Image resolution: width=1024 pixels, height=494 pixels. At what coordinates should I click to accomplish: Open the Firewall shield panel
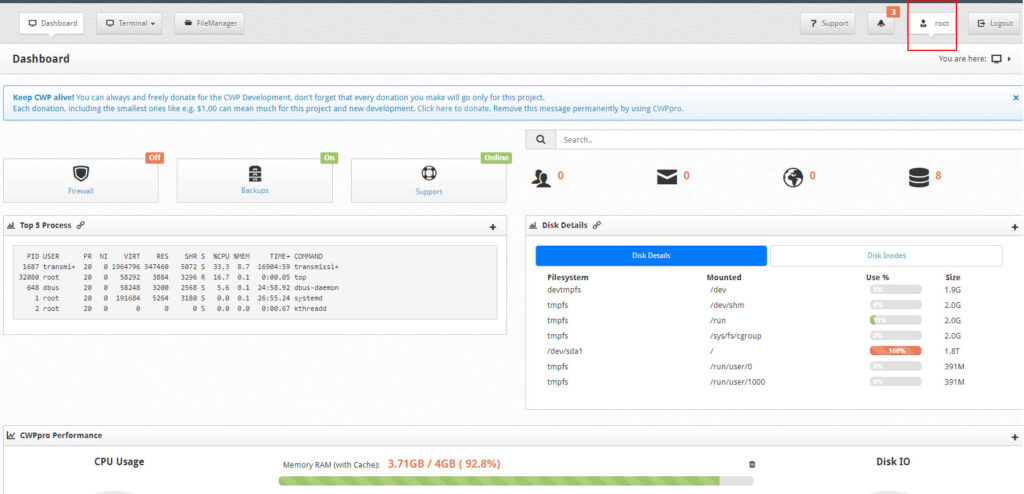coord(81,180)
